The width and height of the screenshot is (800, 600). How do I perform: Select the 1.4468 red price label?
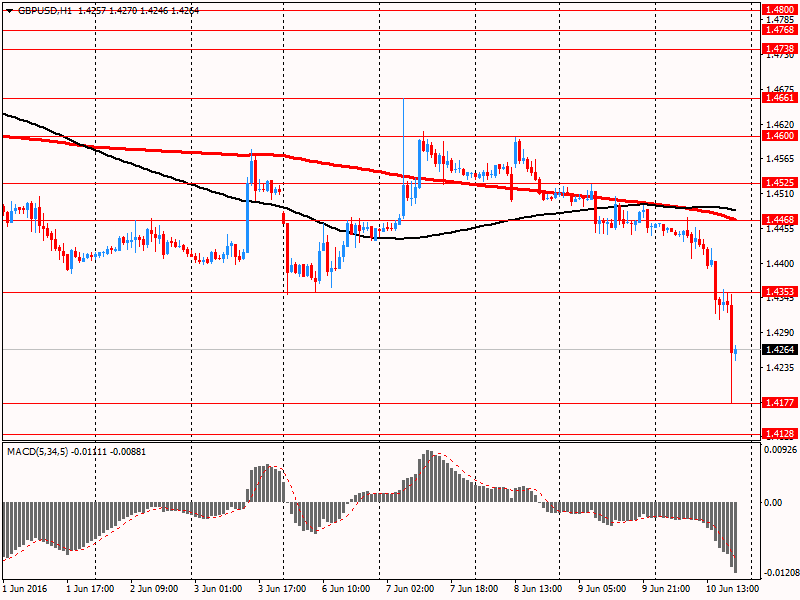[779, 219]
